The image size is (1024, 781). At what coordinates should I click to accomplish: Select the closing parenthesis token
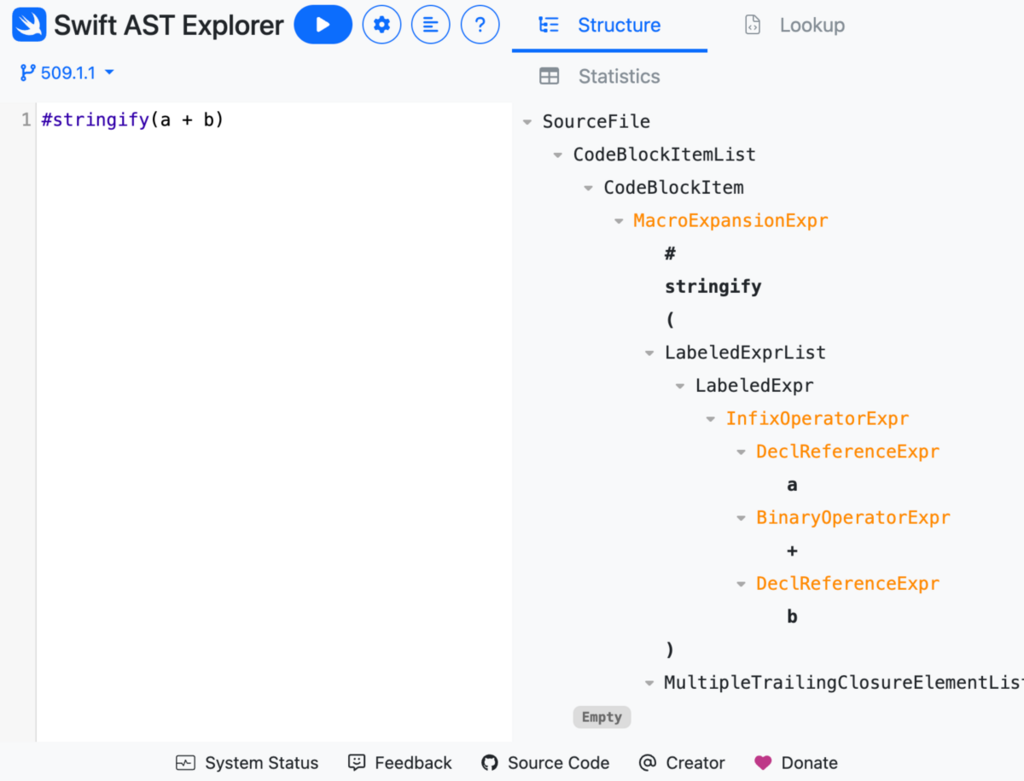point(670,650)
